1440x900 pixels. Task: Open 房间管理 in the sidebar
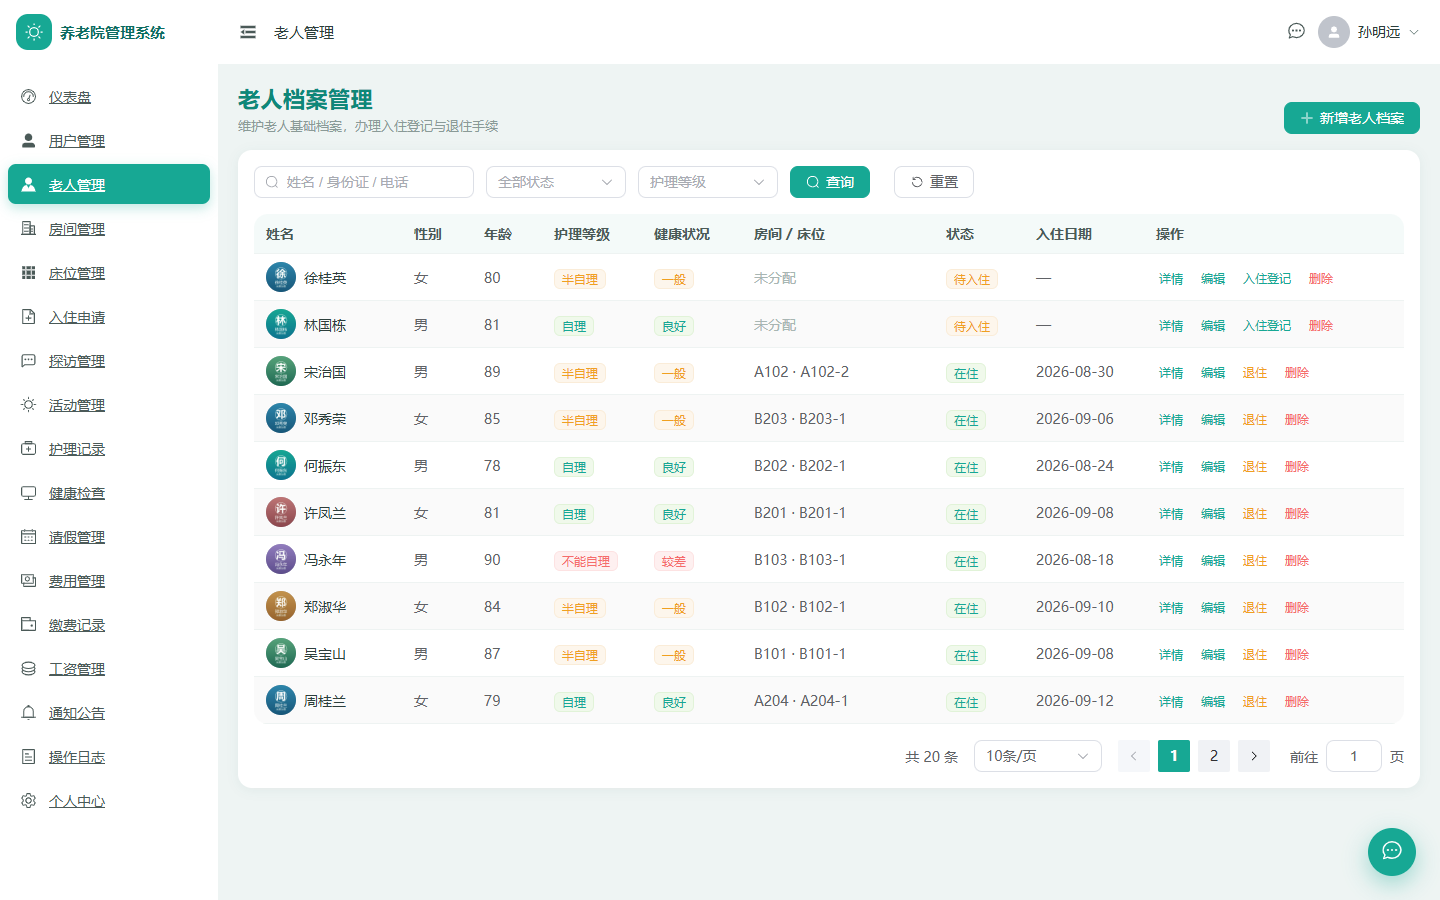[77, 229]
